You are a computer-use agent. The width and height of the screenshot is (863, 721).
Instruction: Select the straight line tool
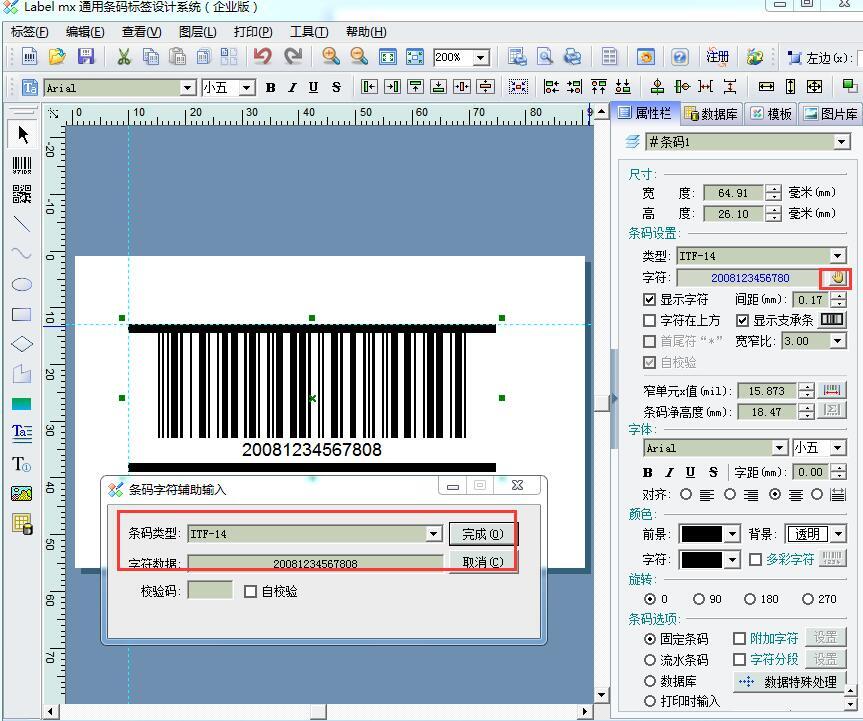[21, 224]
